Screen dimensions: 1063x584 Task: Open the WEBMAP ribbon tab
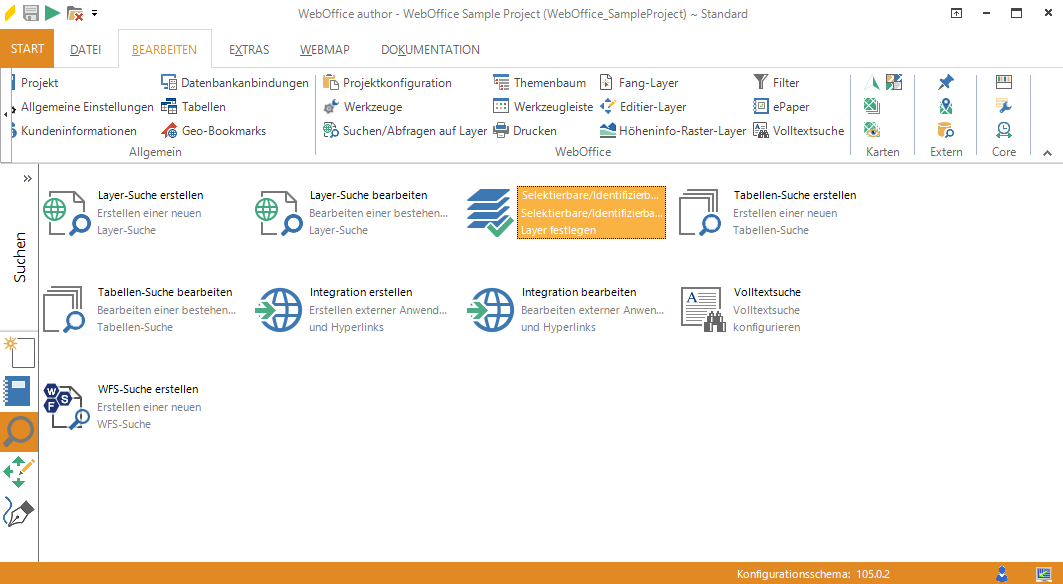(x=323, y=49)
